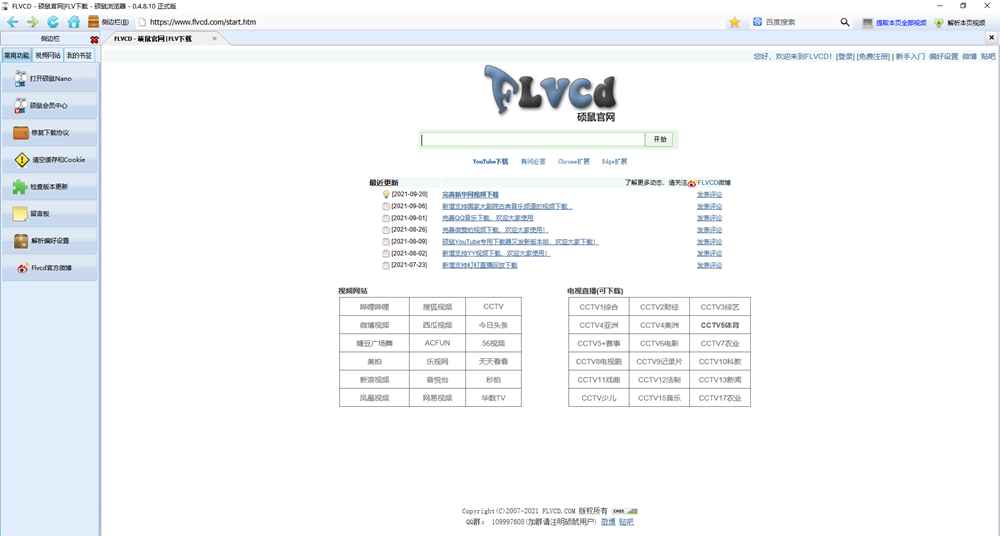The height and width of the screenshot is (536, 1000).
Task: Open the 2021-08-09 YouTube downloader news
Action: click(x=520, y=242)
